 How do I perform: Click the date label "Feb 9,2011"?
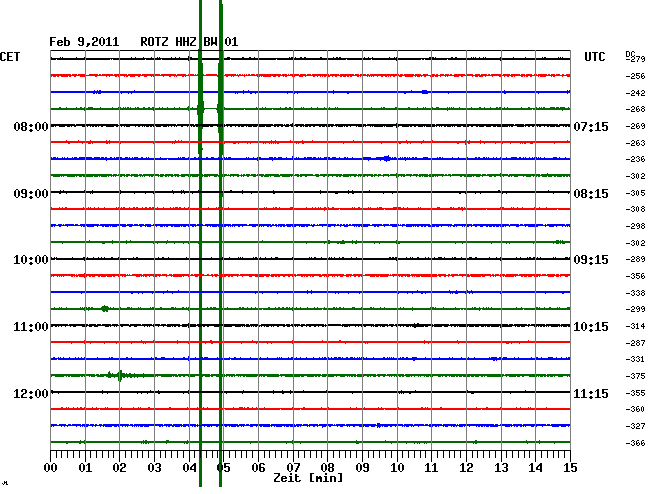click(84, 42)
